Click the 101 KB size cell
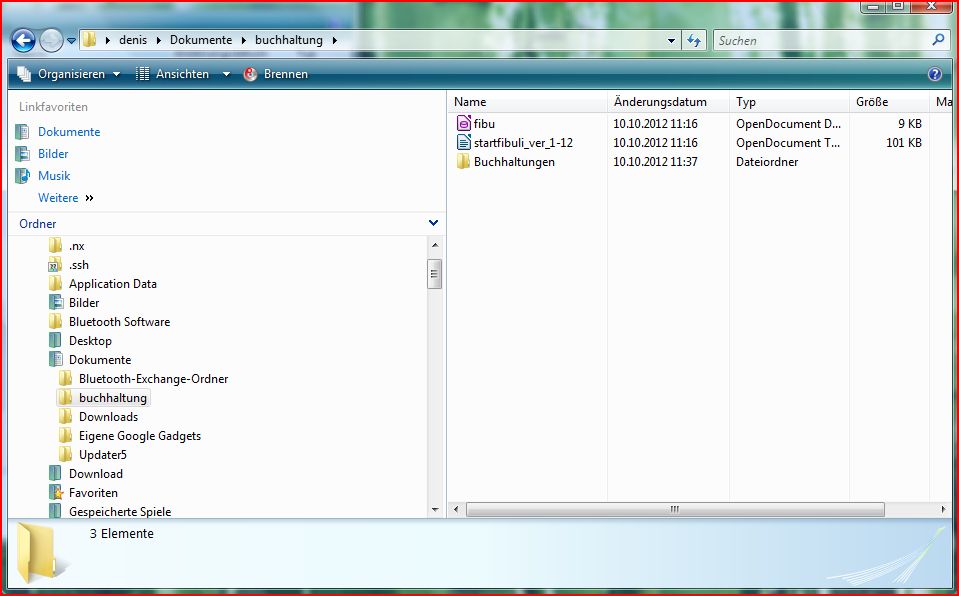Viewport: 959px width, 596px height. [x=903, y=143]
